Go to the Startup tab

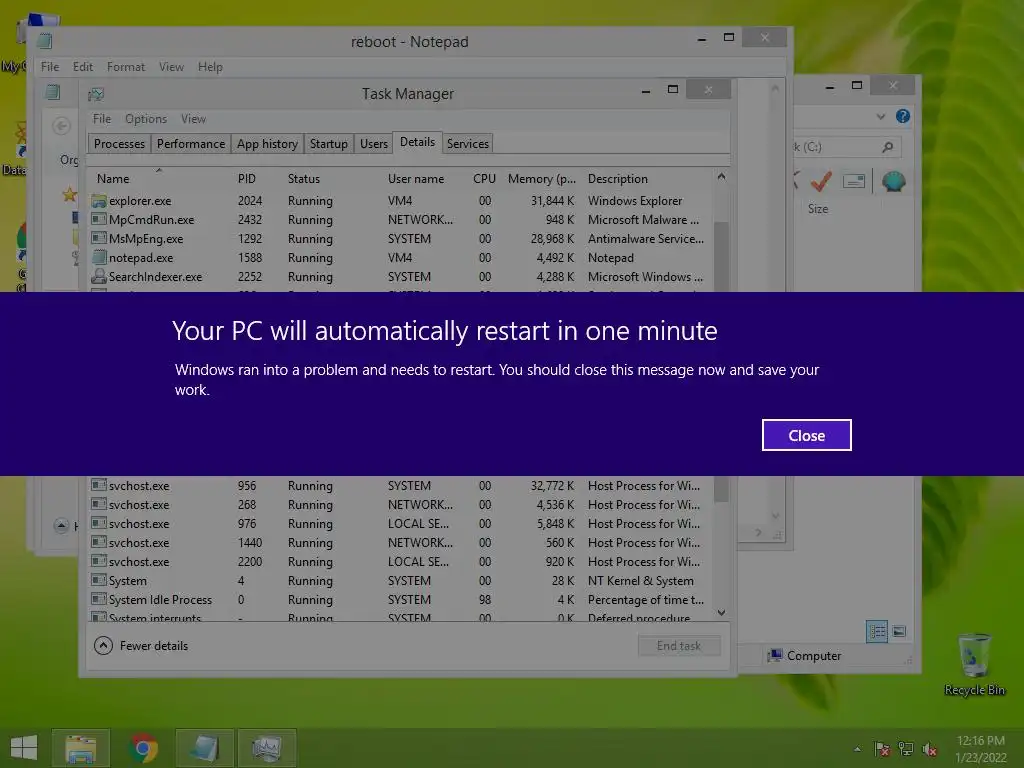click(x=328, y=144)
